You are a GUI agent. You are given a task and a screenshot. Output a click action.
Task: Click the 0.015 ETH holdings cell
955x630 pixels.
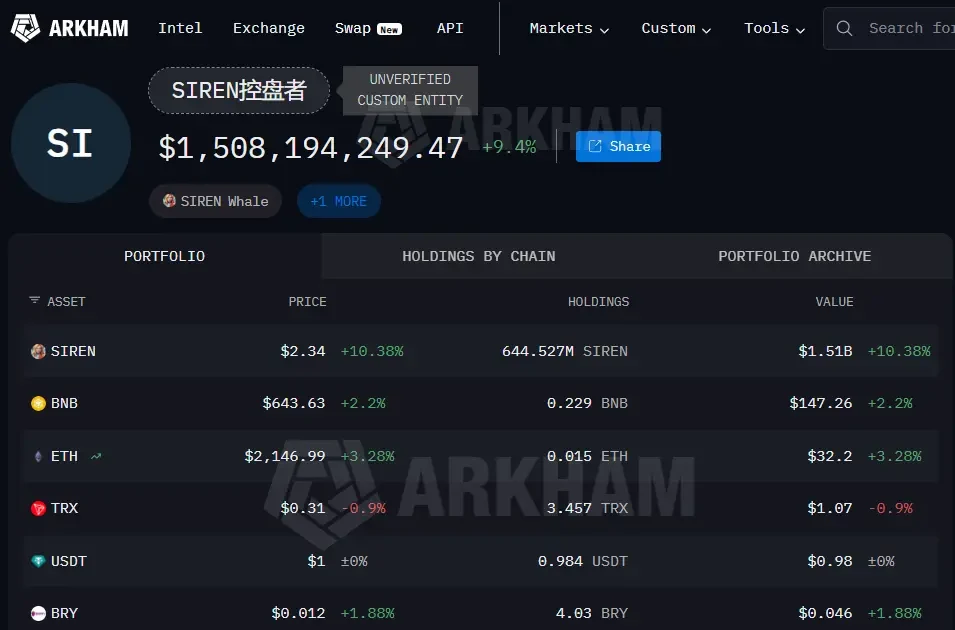point(587,456)
